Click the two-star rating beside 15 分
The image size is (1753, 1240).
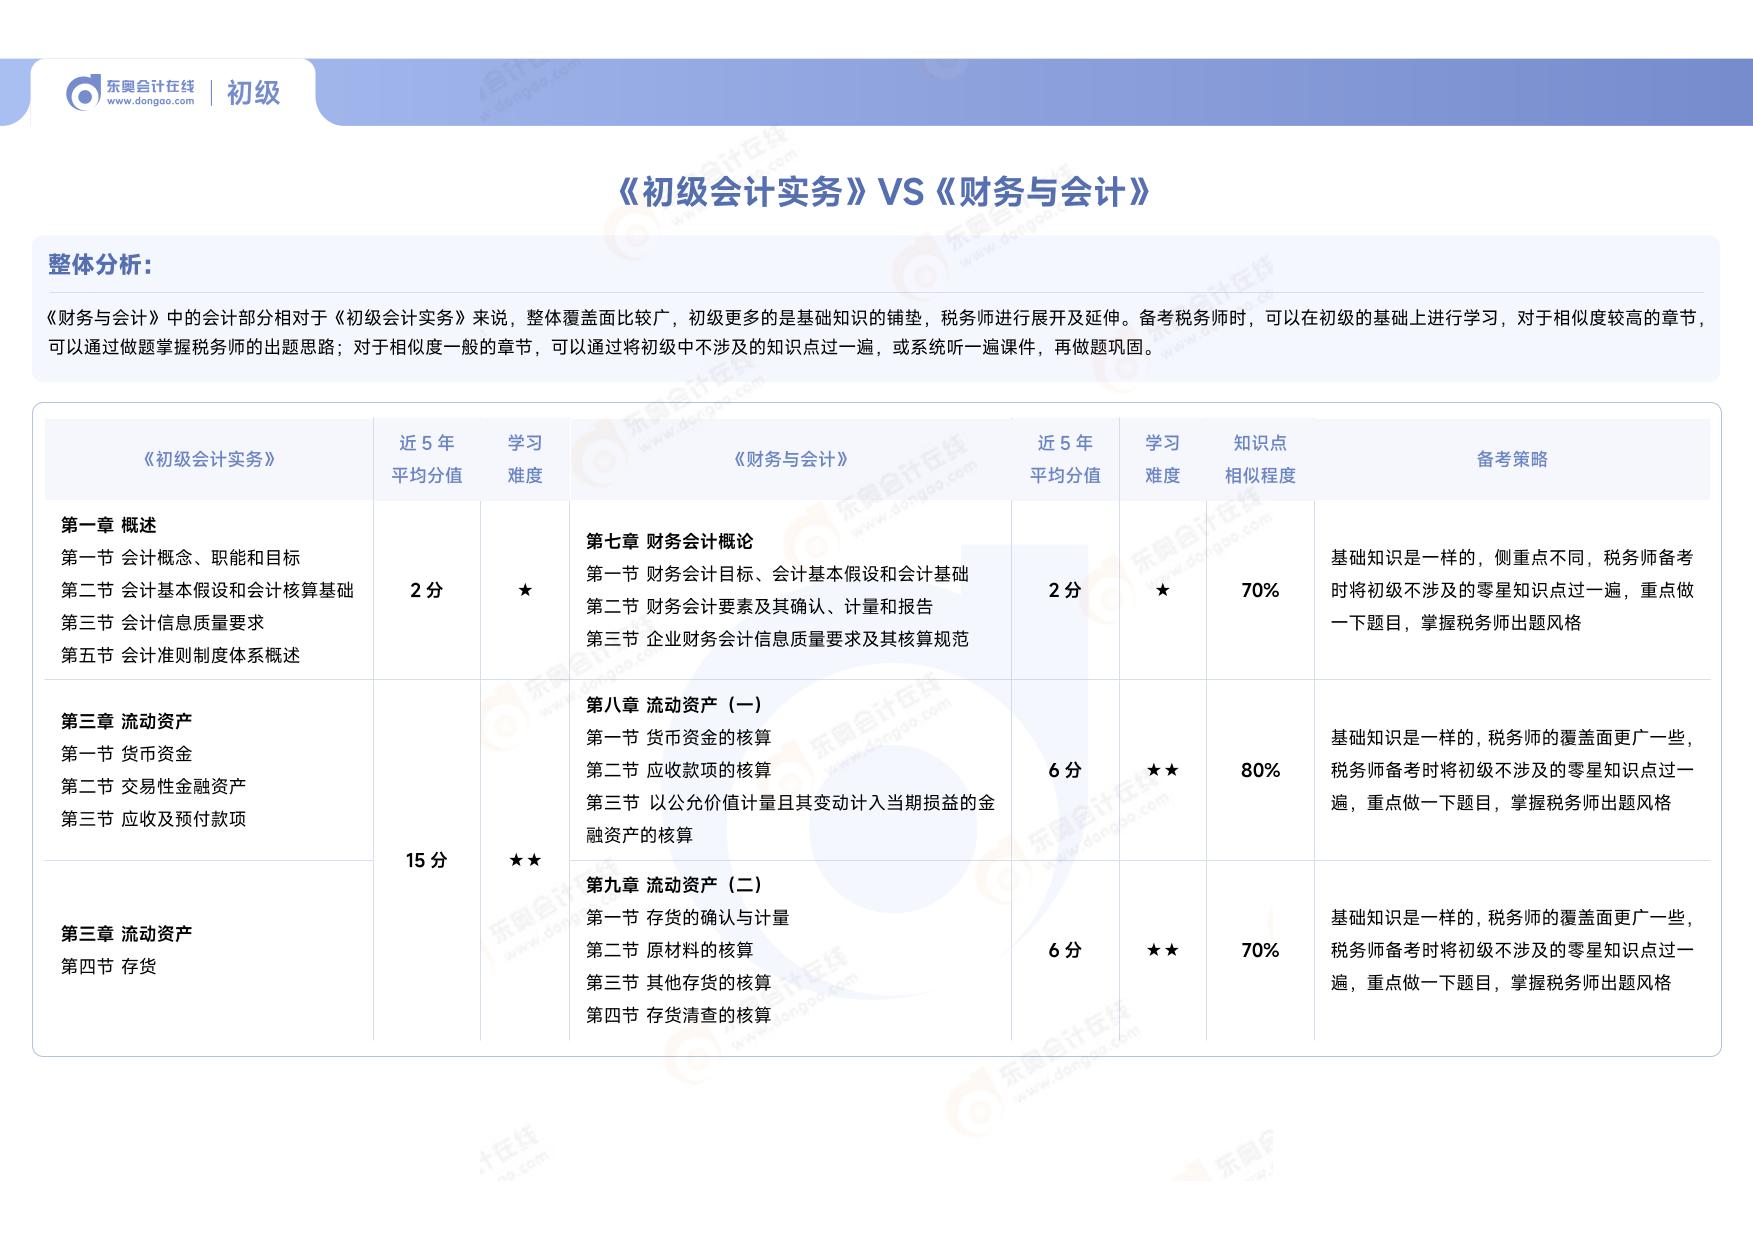(x=525, y=860)
